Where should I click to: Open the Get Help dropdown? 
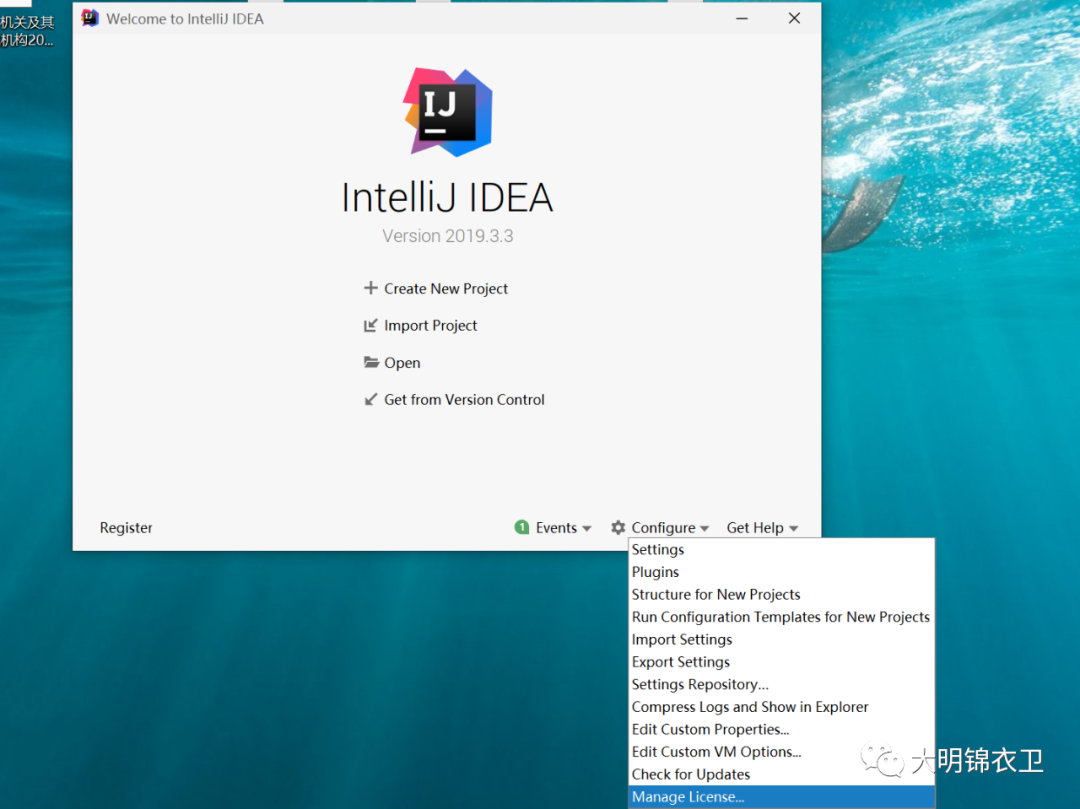coord(762,527)
